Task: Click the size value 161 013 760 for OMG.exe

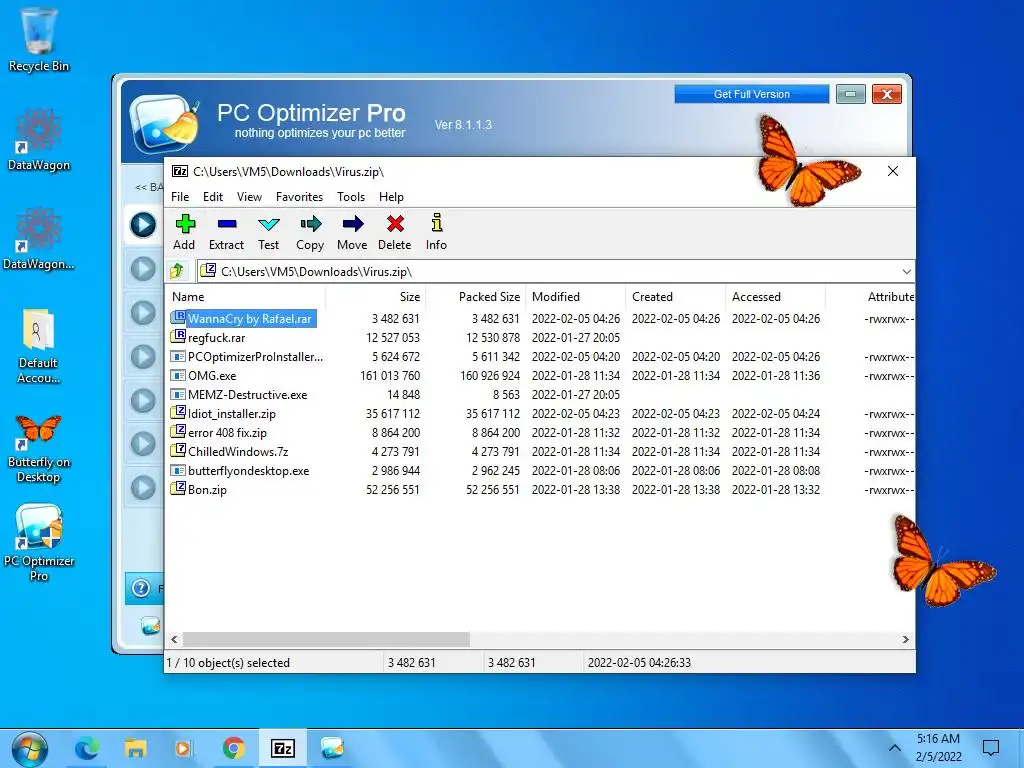Action: click(390, 376)
